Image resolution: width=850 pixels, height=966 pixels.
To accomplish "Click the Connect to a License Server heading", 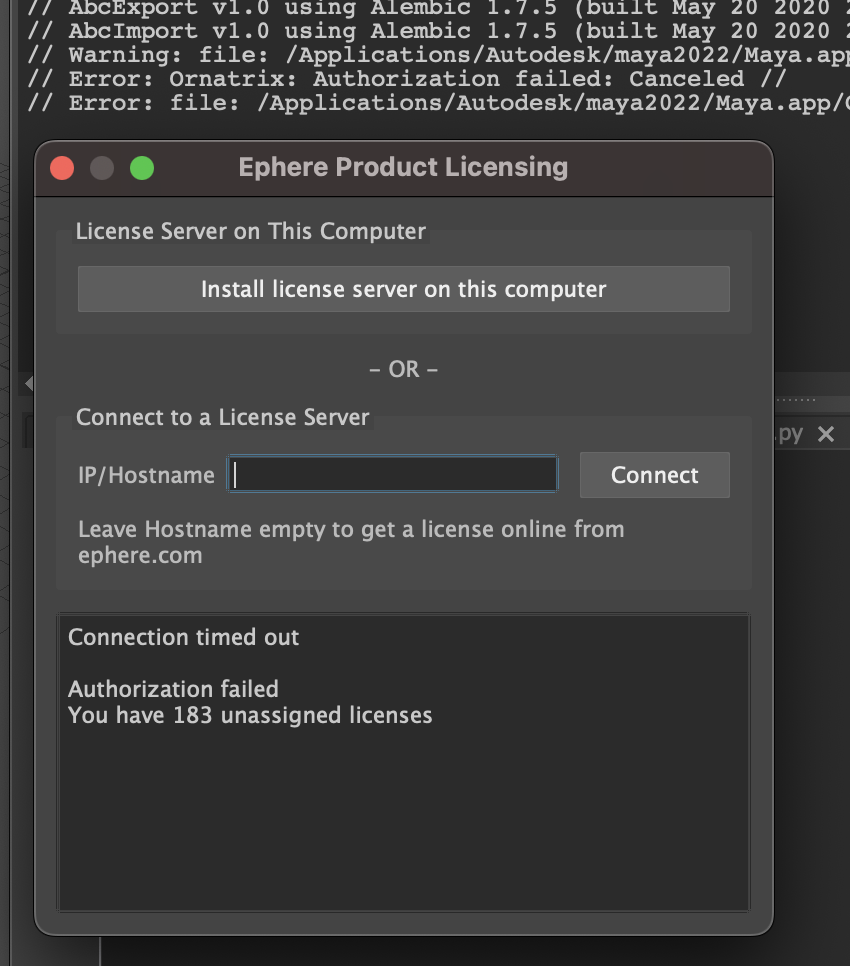I will [223, 418].
